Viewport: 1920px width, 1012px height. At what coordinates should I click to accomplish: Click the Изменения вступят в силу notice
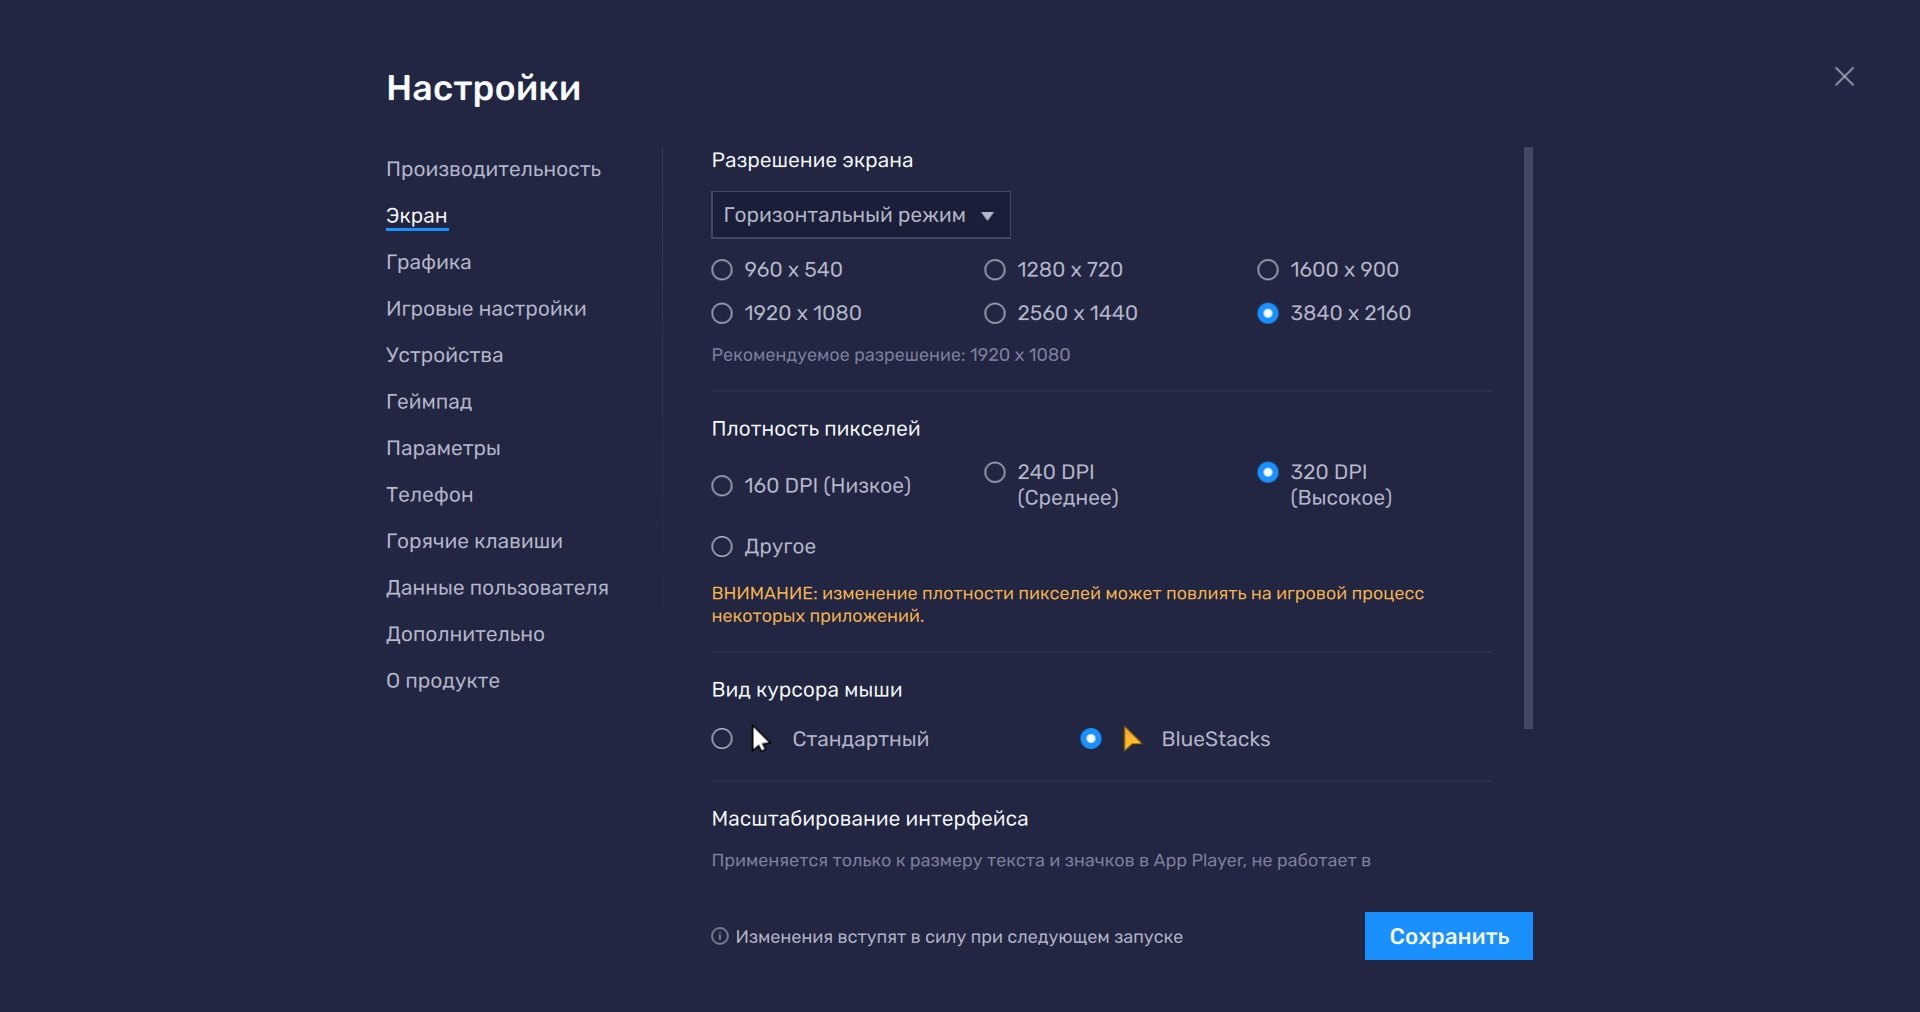[959, 937]
